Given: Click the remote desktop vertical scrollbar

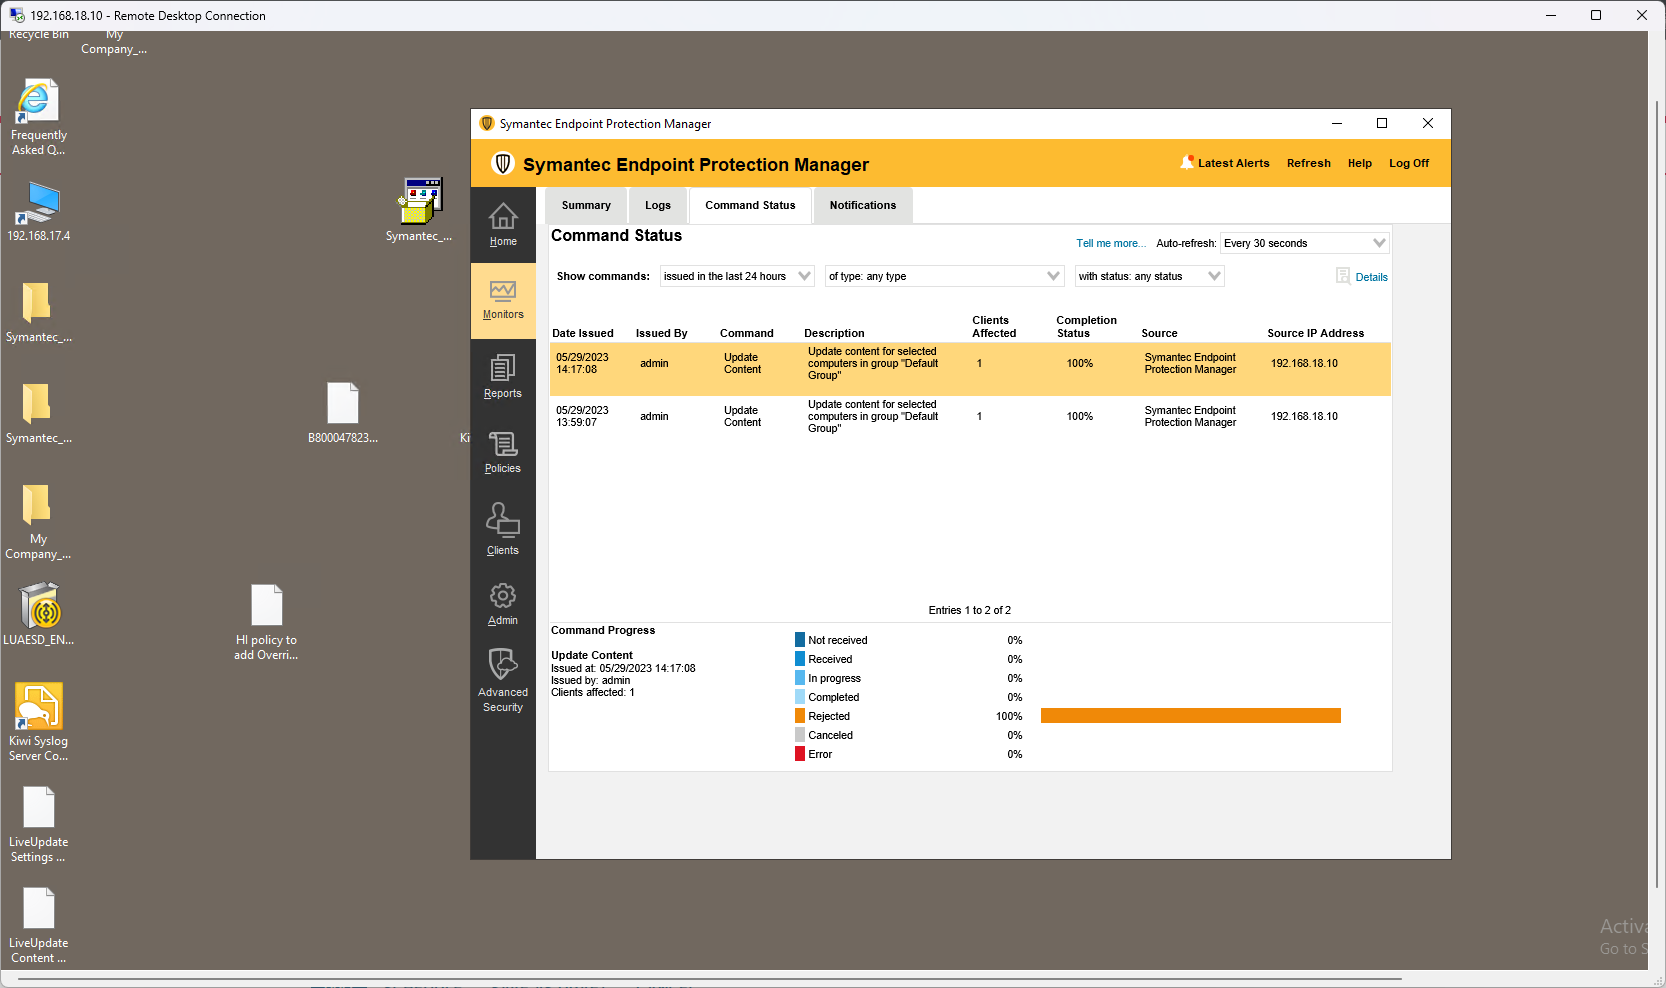Looking at the screenshot, I should [1657, 495].
